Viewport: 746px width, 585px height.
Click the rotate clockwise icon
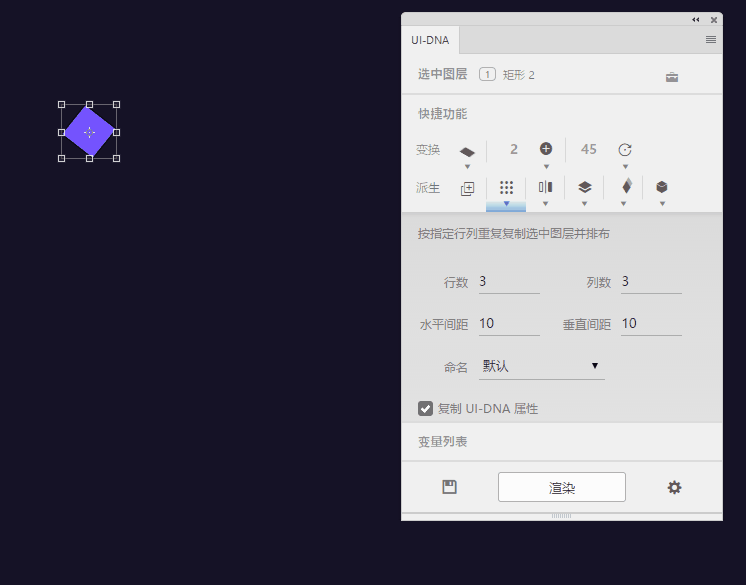tap(625, 150)
